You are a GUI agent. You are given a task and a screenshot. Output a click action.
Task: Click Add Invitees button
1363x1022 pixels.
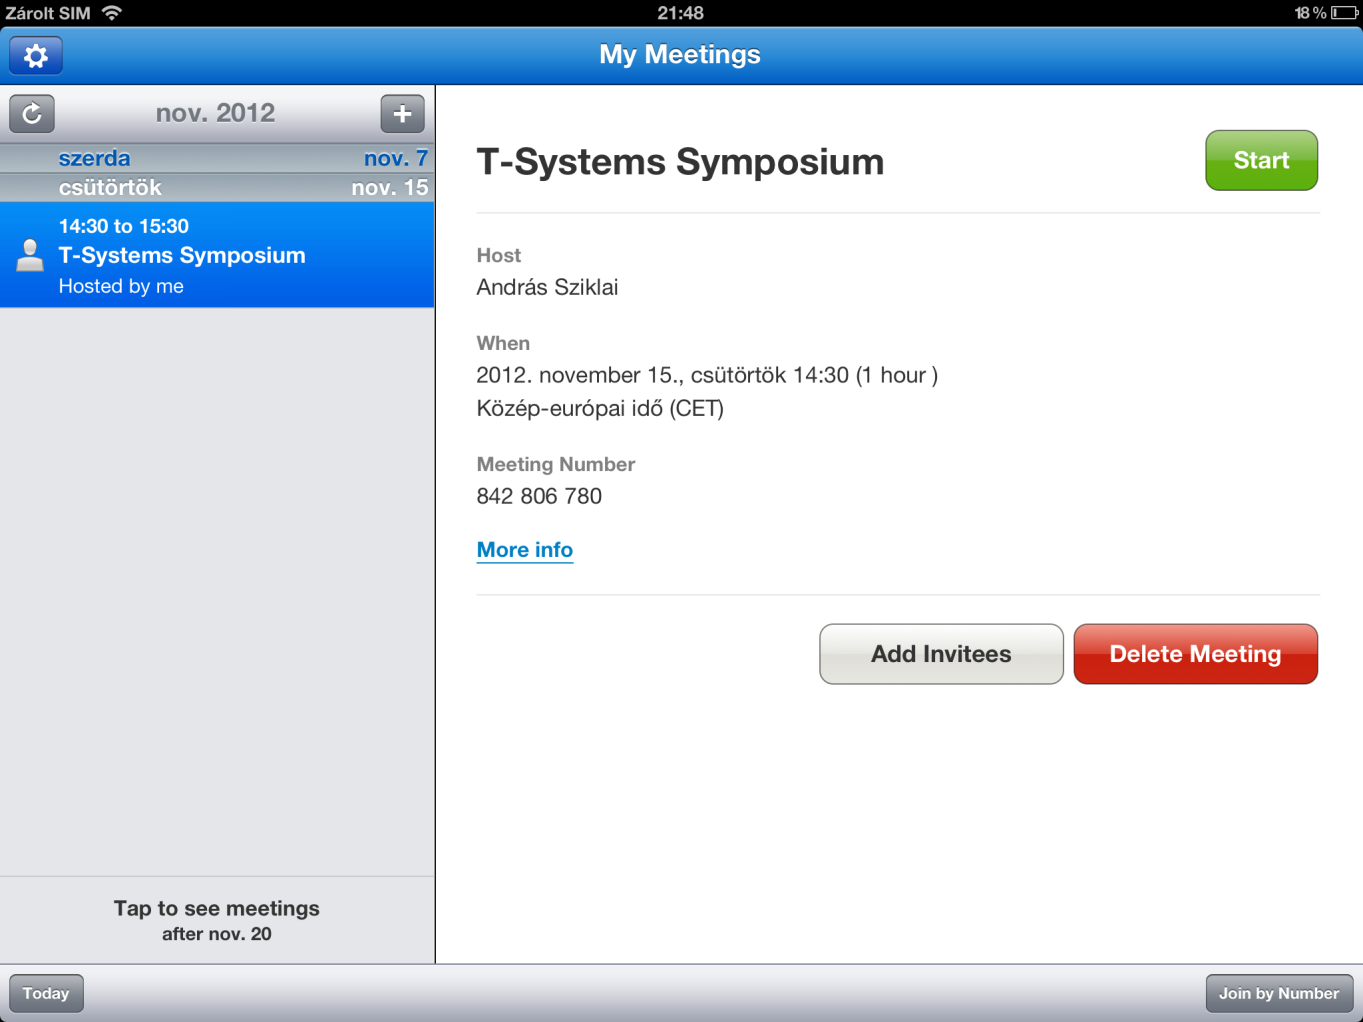tap(941, 654)
